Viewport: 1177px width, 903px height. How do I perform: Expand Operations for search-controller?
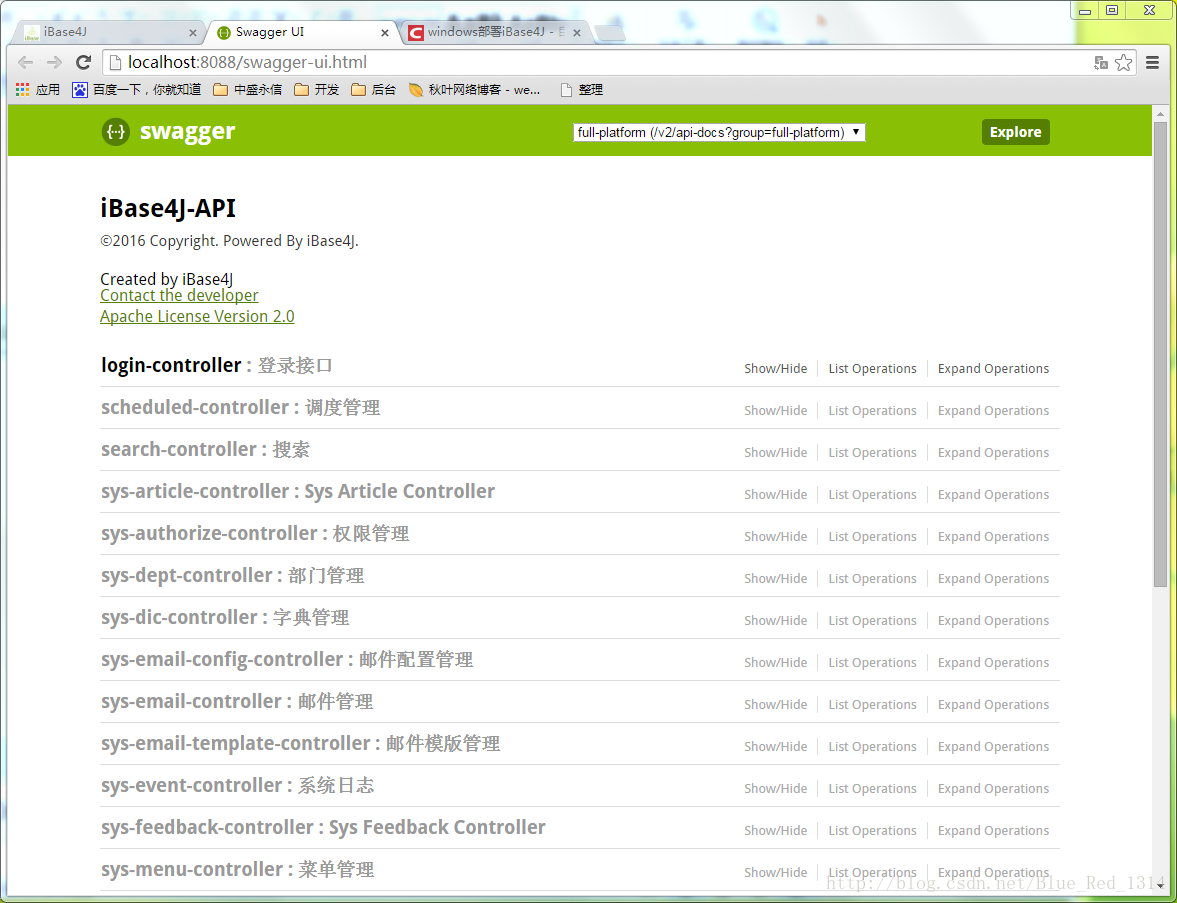[x=993, y=453]
